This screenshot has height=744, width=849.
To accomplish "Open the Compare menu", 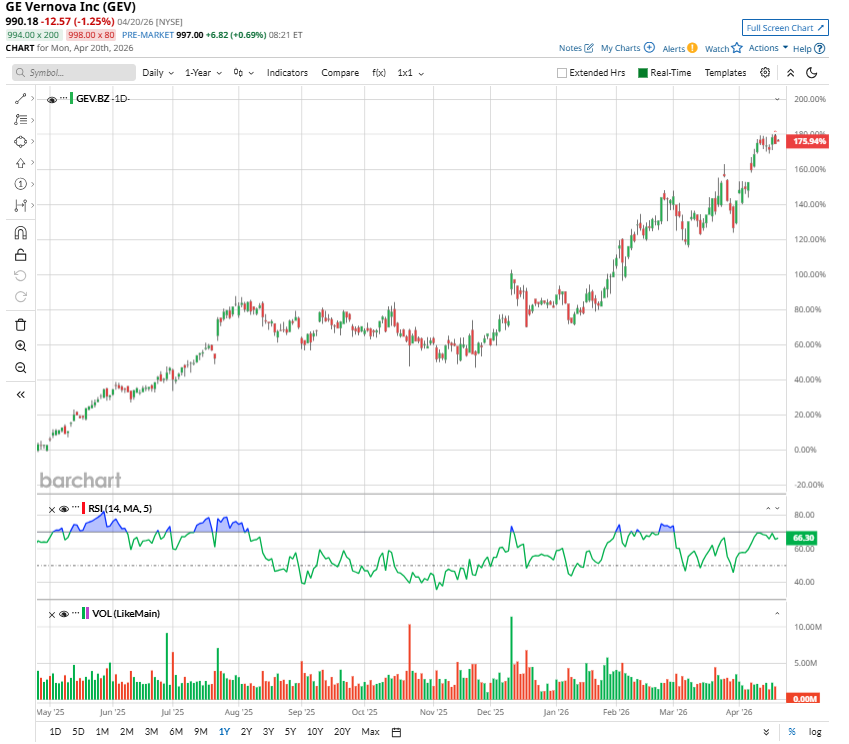I will [340, 73].
